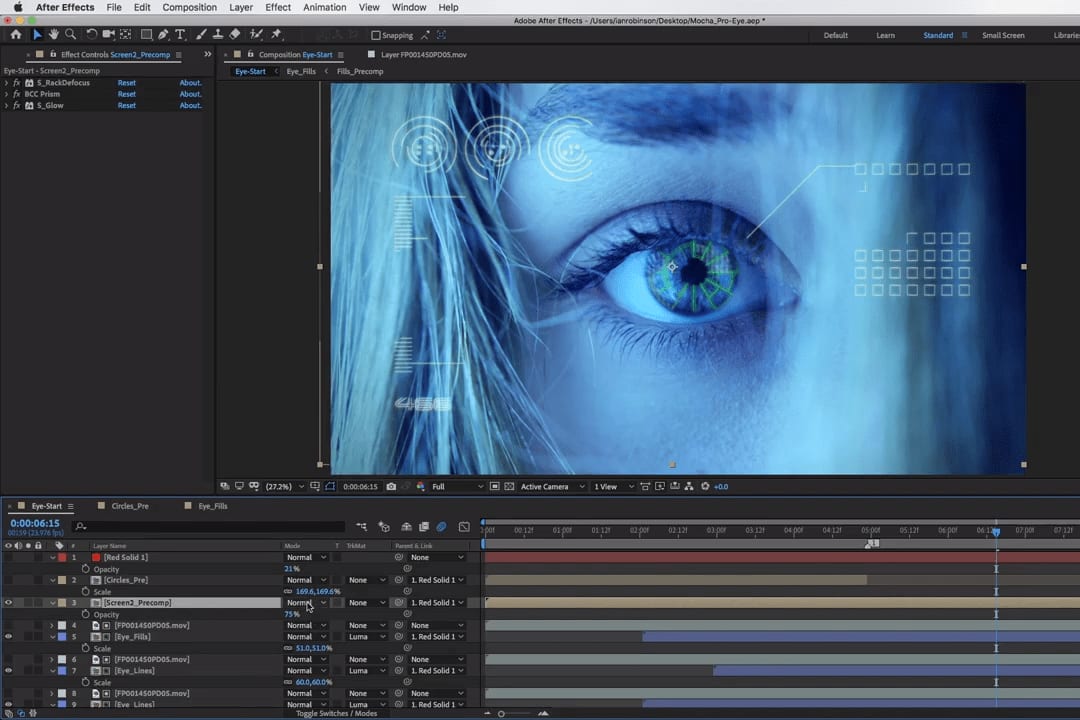Activate the Horizontal Type tool
Viewport: 1080px width, 720px height.
180,35
